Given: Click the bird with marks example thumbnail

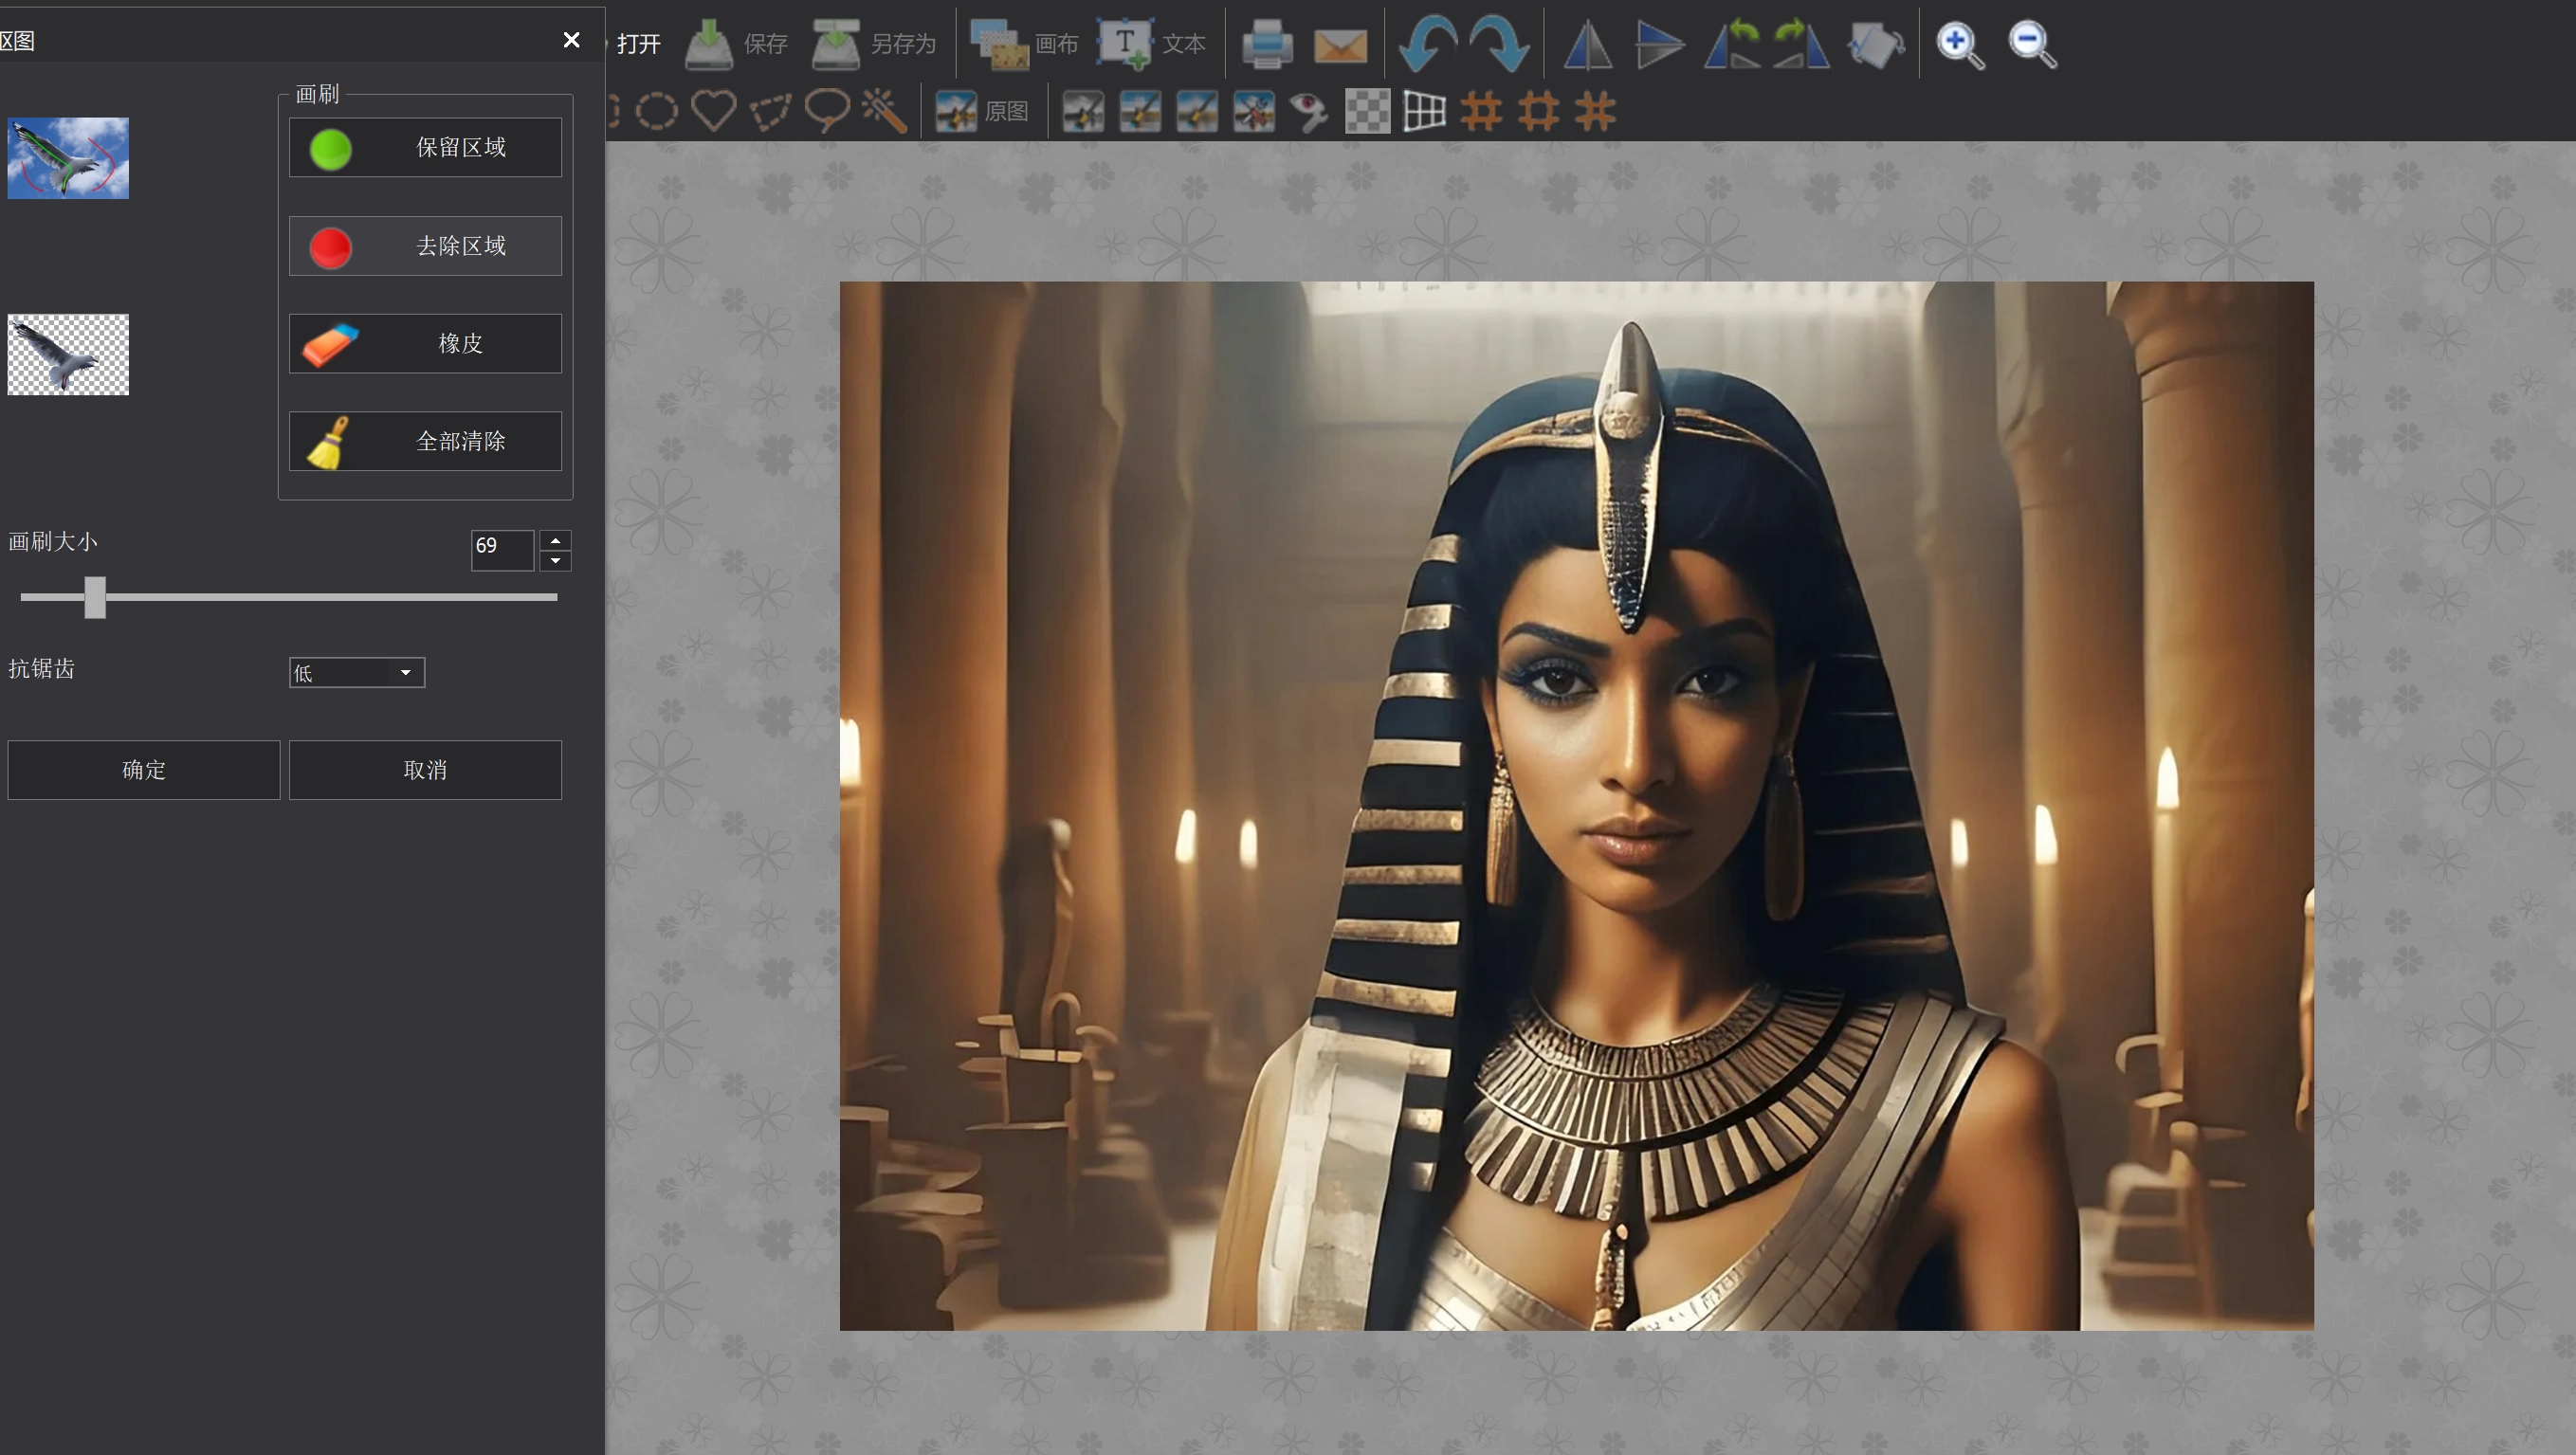Looking at the screenshot, I should tap(68, 158).
